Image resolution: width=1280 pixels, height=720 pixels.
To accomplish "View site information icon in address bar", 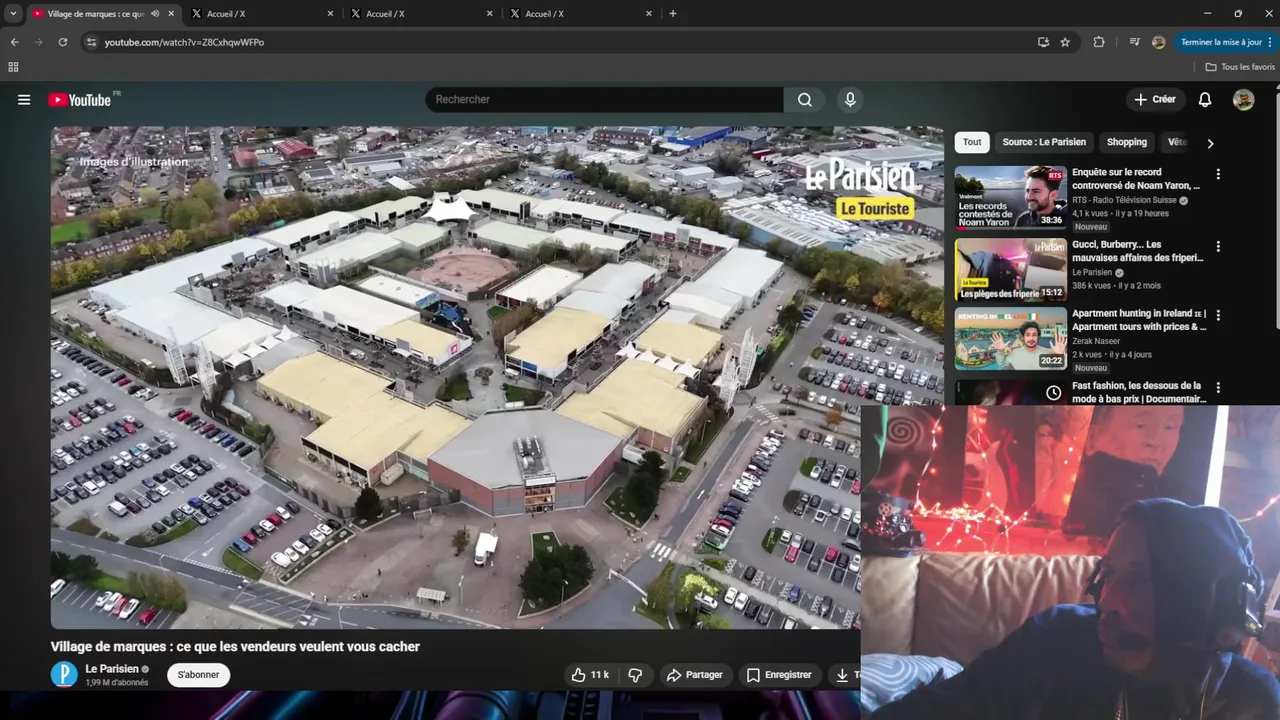I will tap(91, 42).
